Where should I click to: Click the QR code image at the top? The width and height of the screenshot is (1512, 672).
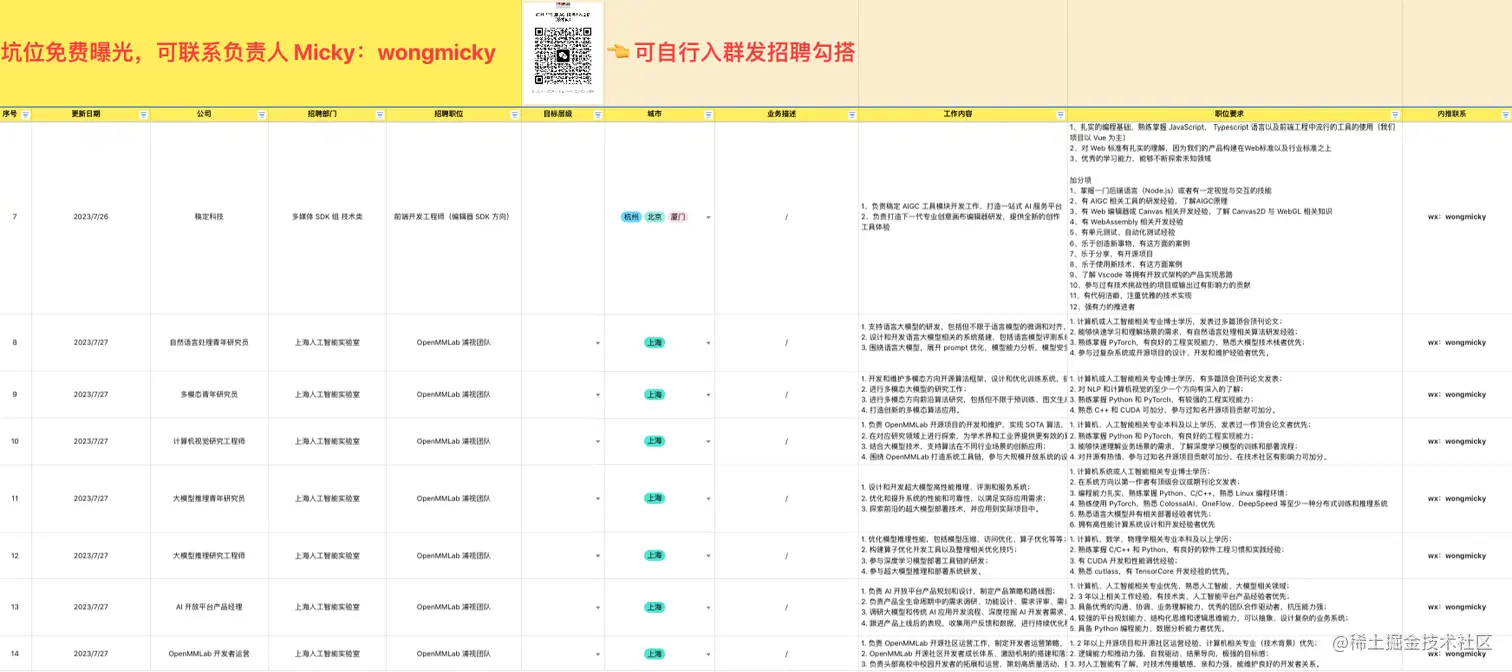(x=562, y=50)
